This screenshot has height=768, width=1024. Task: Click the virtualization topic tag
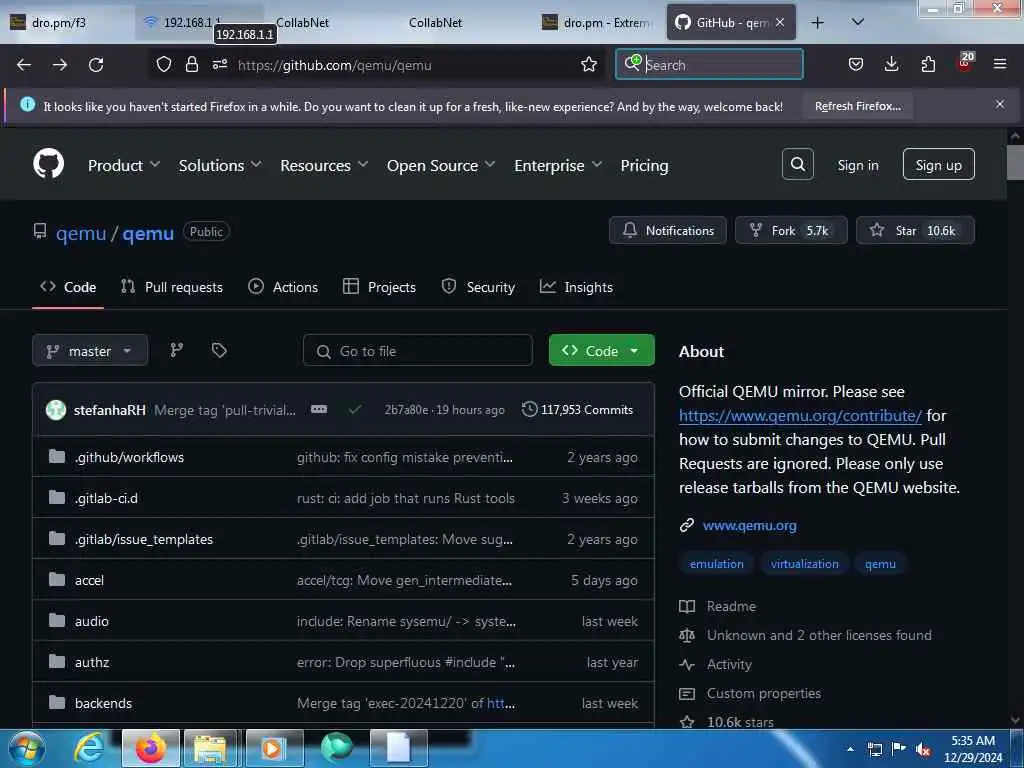tap(805, 564)
